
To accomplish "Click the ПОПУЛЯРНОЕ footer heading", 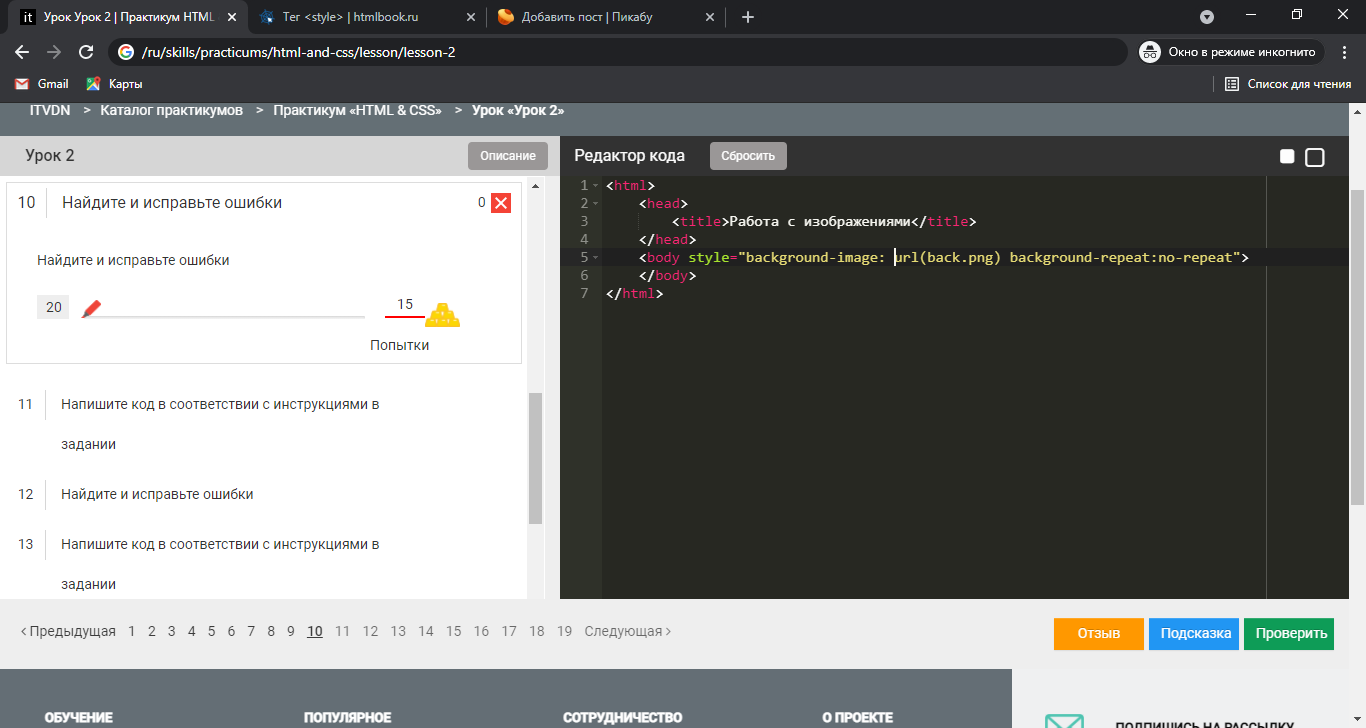I will pyautogui.click(x=347, y=718).
